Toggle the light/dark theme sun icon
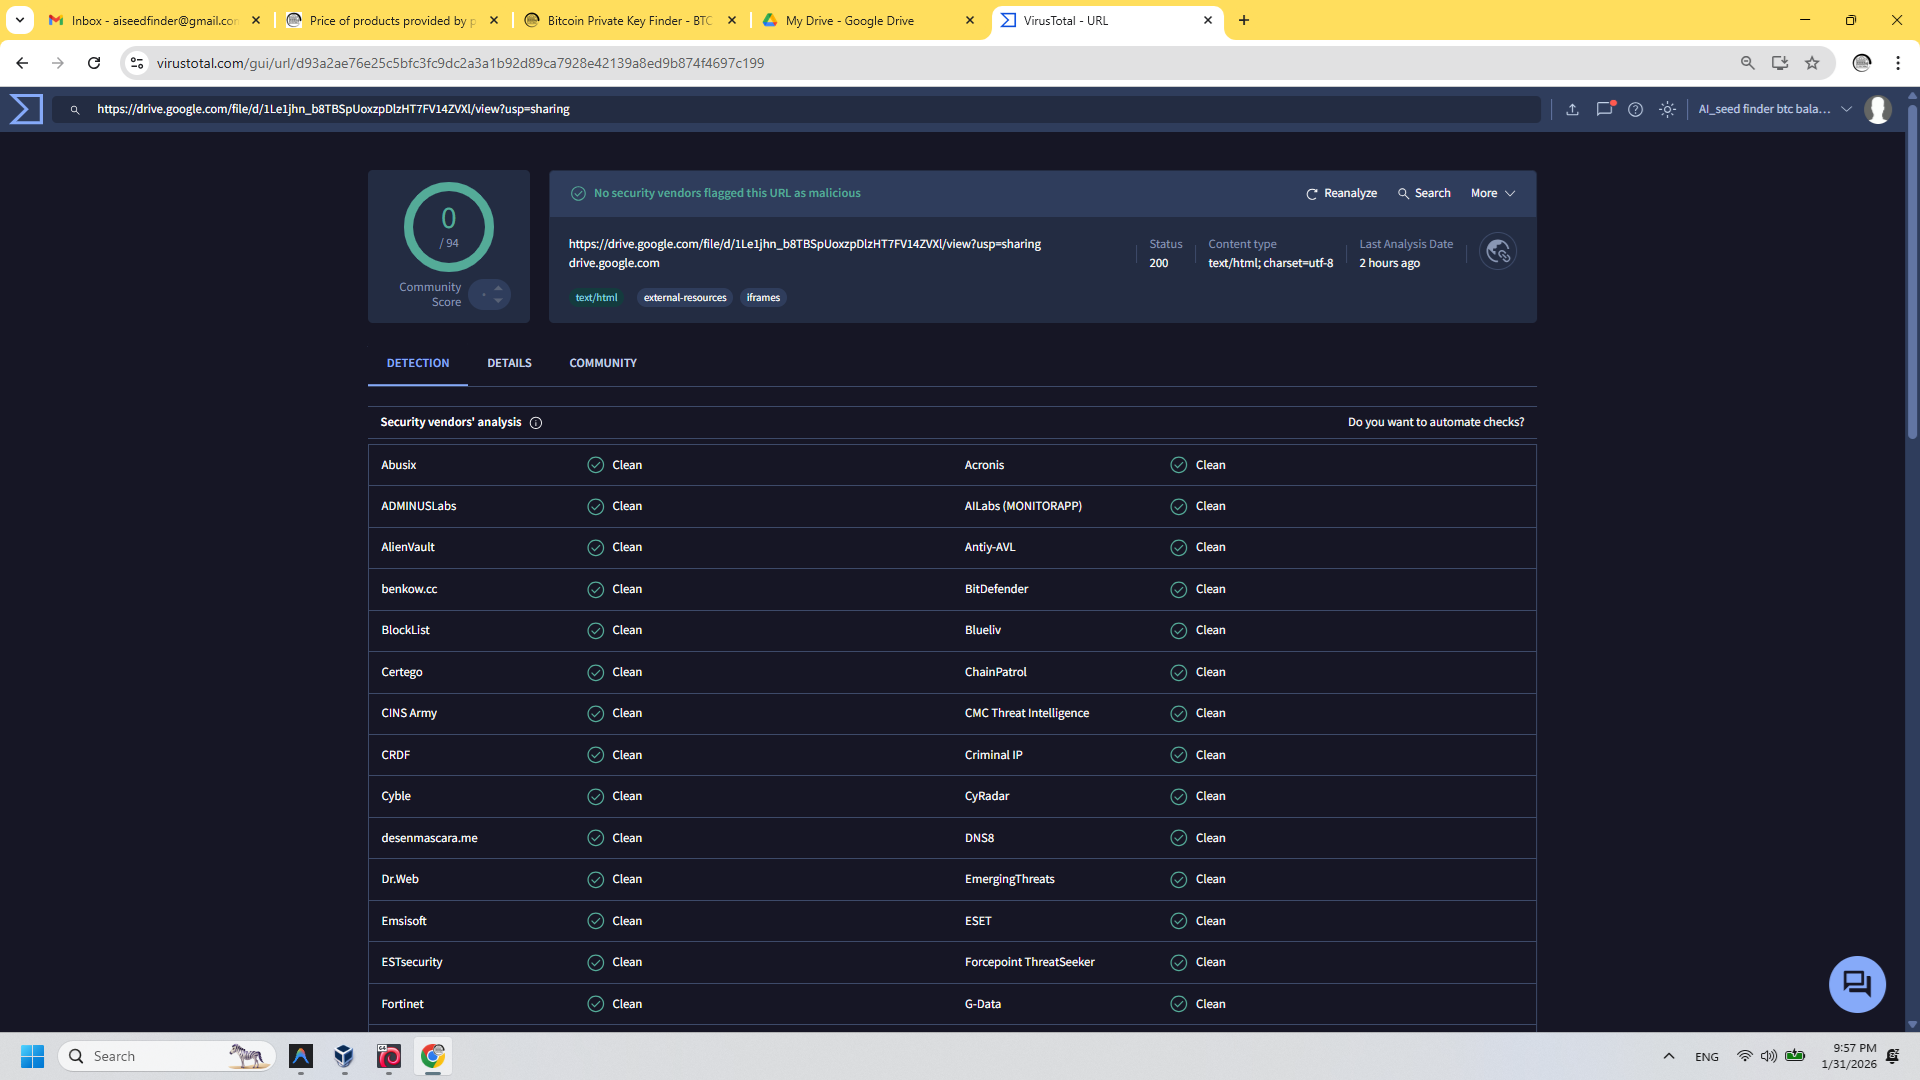 [x=1667, y=109]
